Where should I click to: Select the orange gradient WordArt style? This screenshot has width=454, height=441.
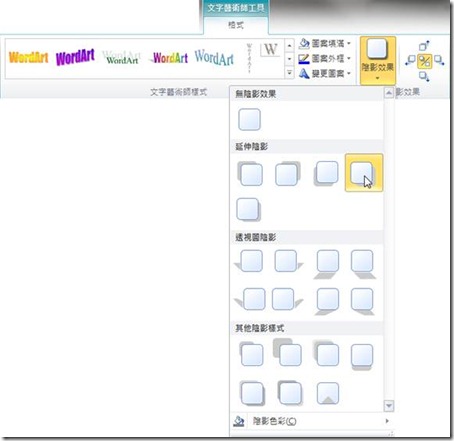[29, 58]
